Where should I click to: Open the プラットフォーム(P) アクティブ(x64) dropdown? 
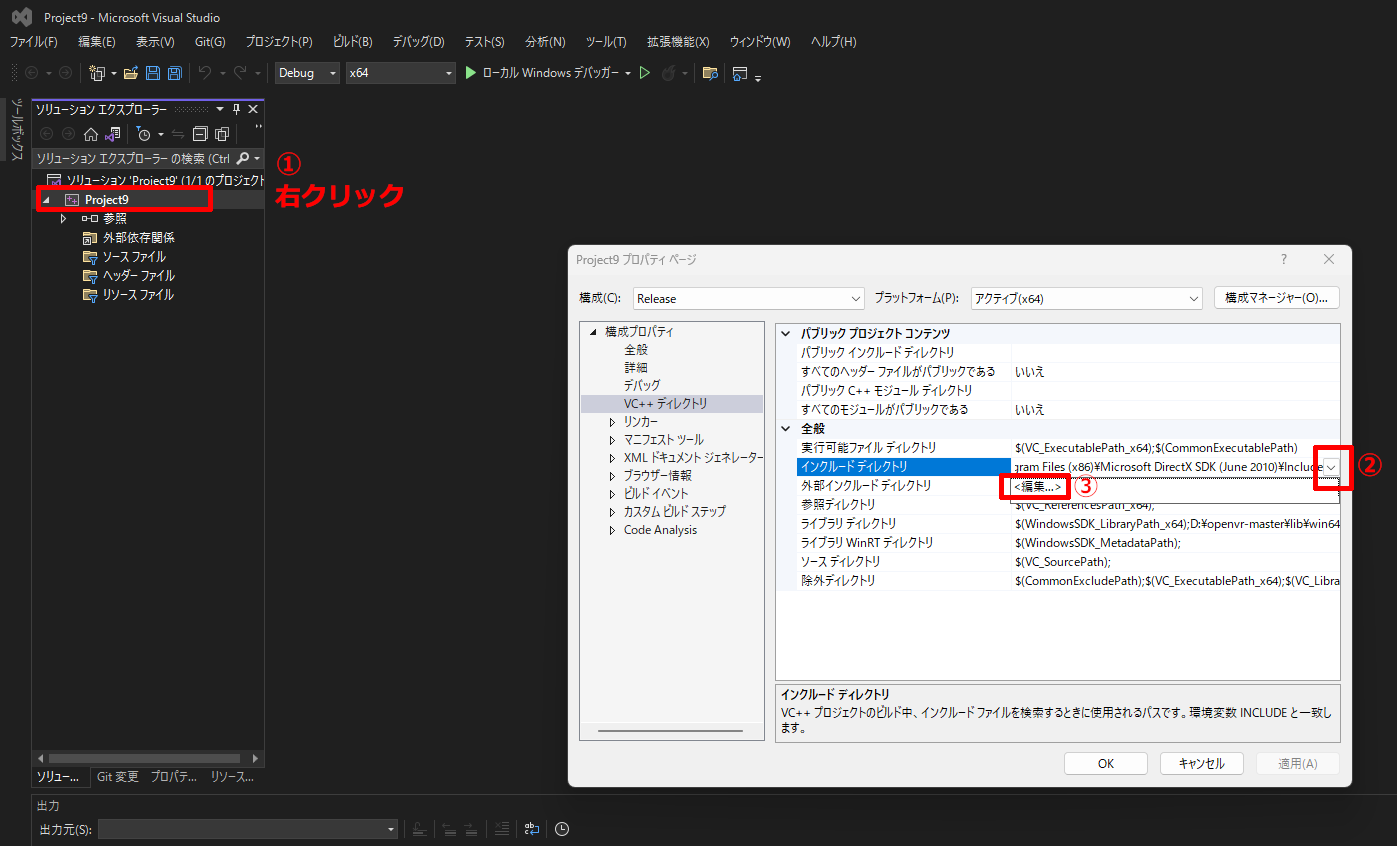[1086, 298]
